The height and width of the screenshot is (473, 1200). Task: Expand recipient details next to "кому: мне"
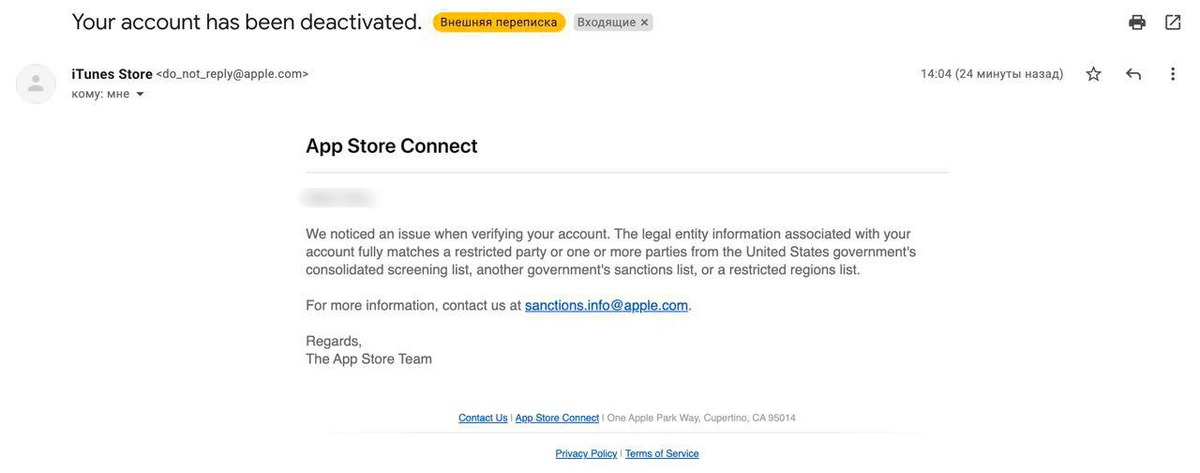click(140, 94)
